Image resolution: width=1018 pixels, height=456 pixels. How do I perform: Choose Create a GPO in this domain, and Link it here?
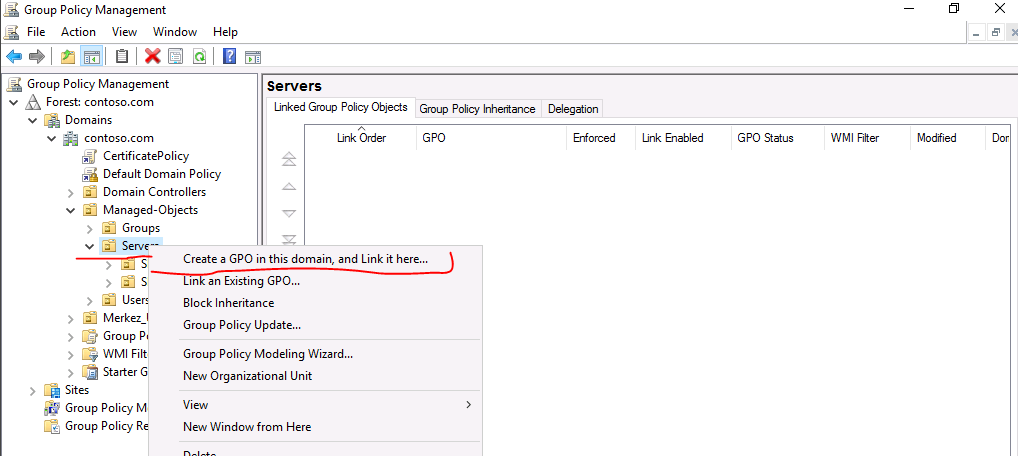[x=316, y=259]
